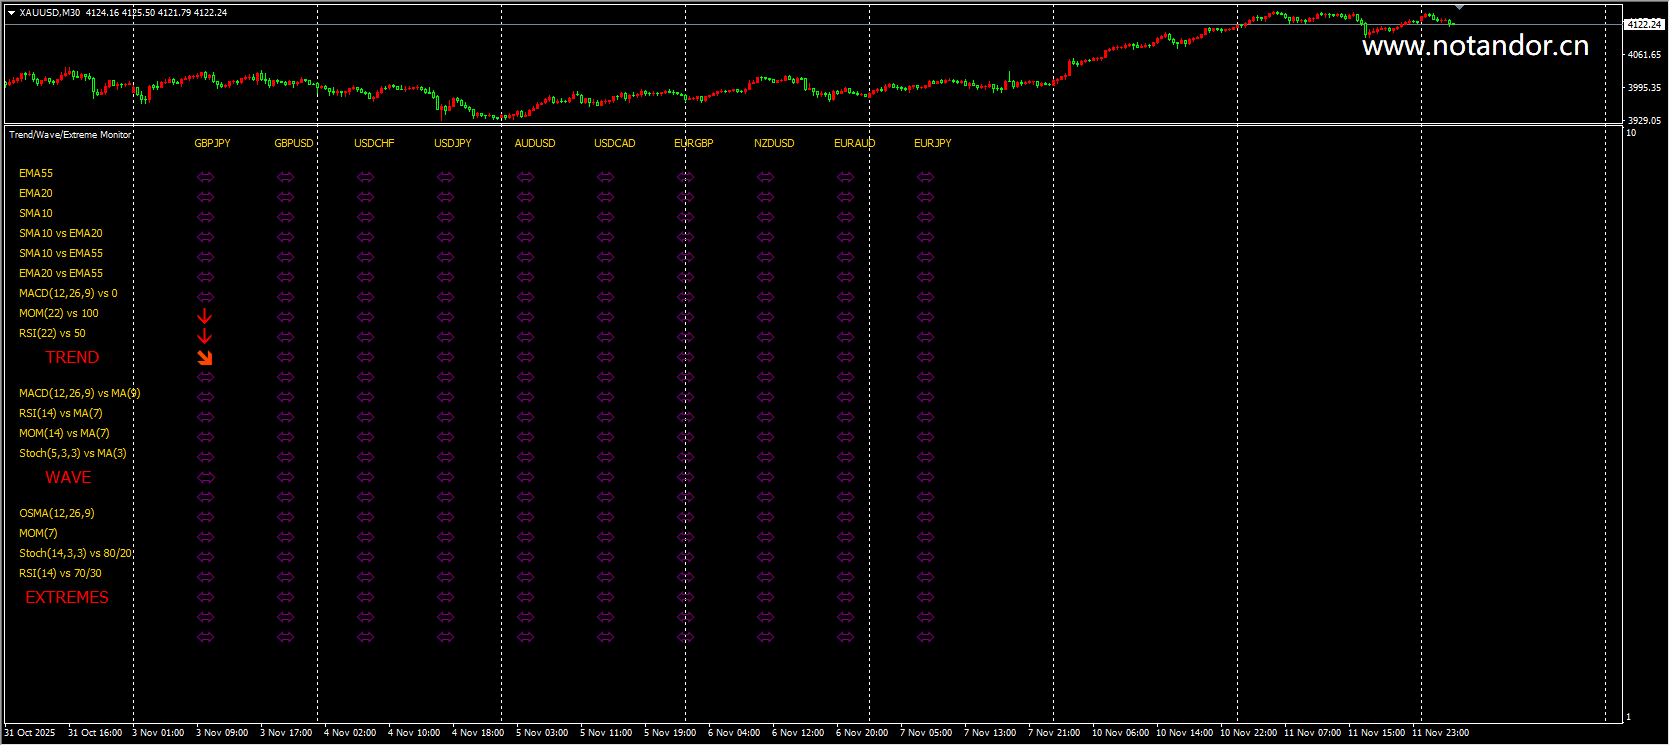
Task: Click USDCAD sideways arrow in SMA10 vs EMA55 row
Action: click(x=606, y=257)
